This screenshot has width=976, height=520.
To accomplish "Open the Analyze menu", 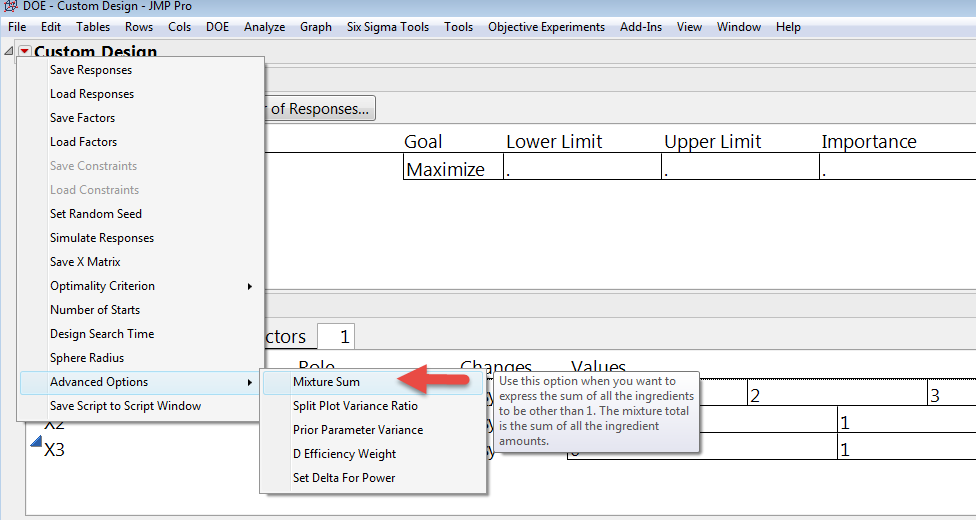I will click(x=265, y=27).
